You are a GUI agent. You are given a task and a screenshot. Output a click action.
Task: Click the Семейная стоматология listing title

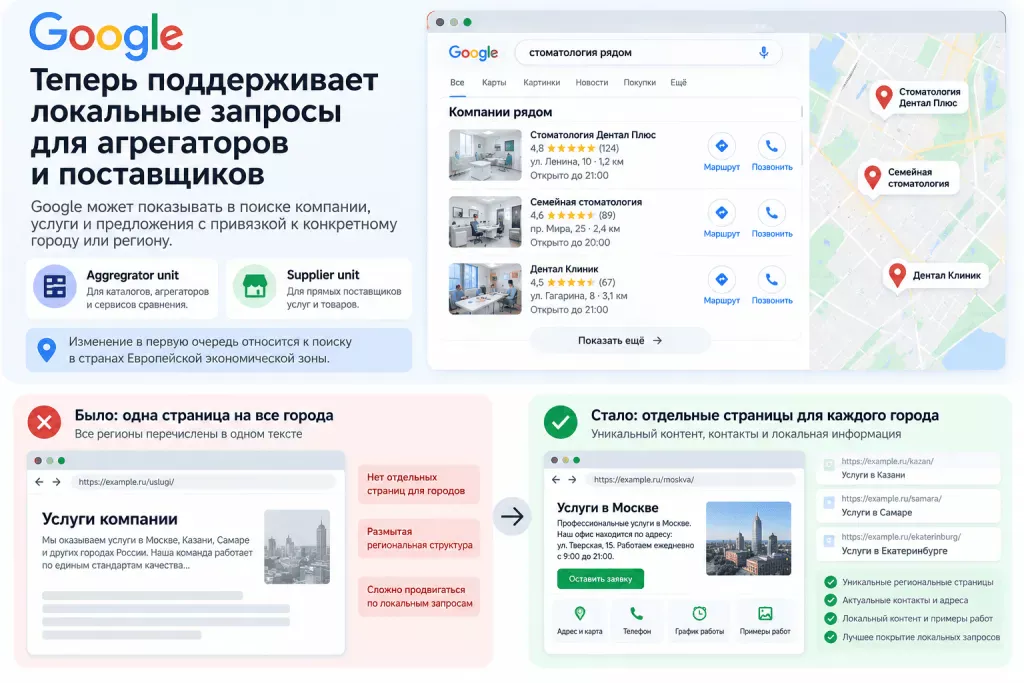tap(586, 202)
